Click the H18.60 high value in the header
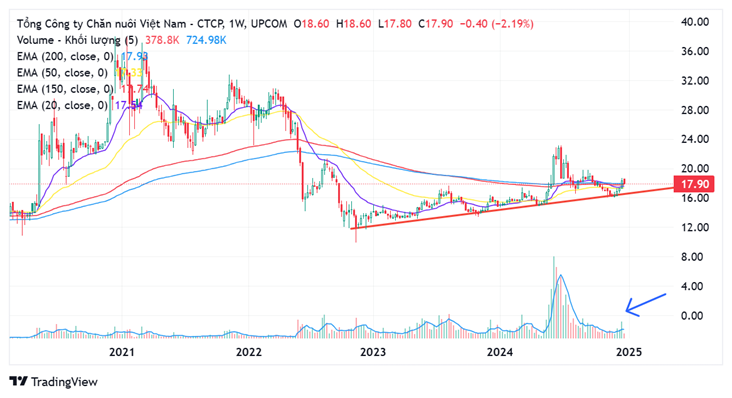This screenshot has width=732, height=398. 354,24
